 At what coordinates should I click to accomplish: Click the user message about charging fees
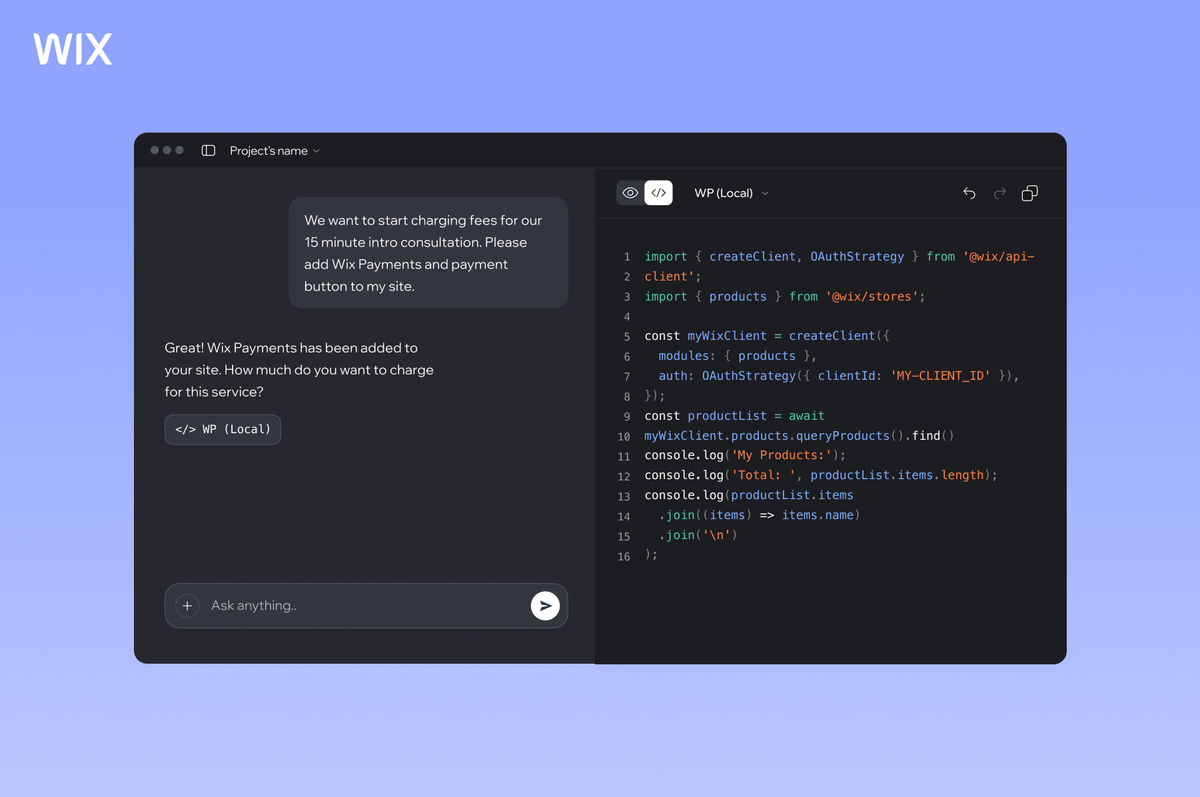point(428,253)
